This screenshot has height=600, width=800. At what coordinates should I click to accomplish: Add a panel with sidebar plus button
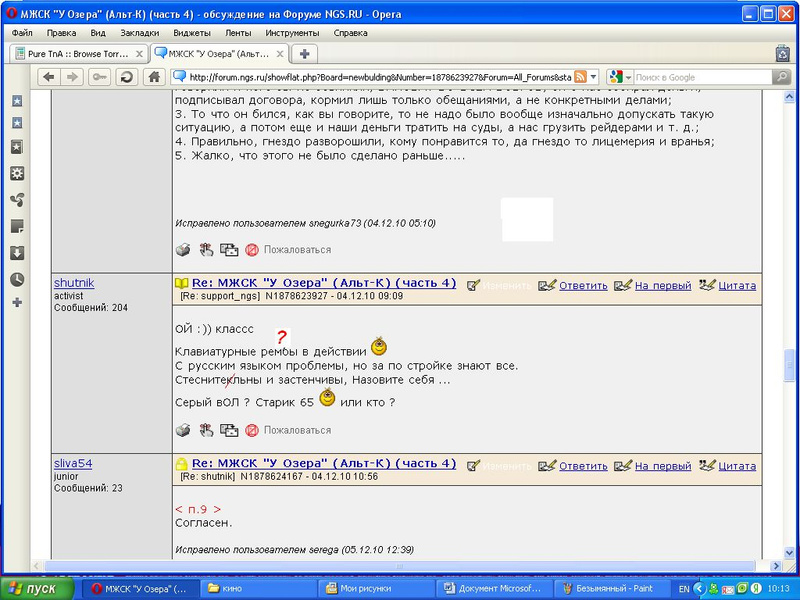[17, 302]
